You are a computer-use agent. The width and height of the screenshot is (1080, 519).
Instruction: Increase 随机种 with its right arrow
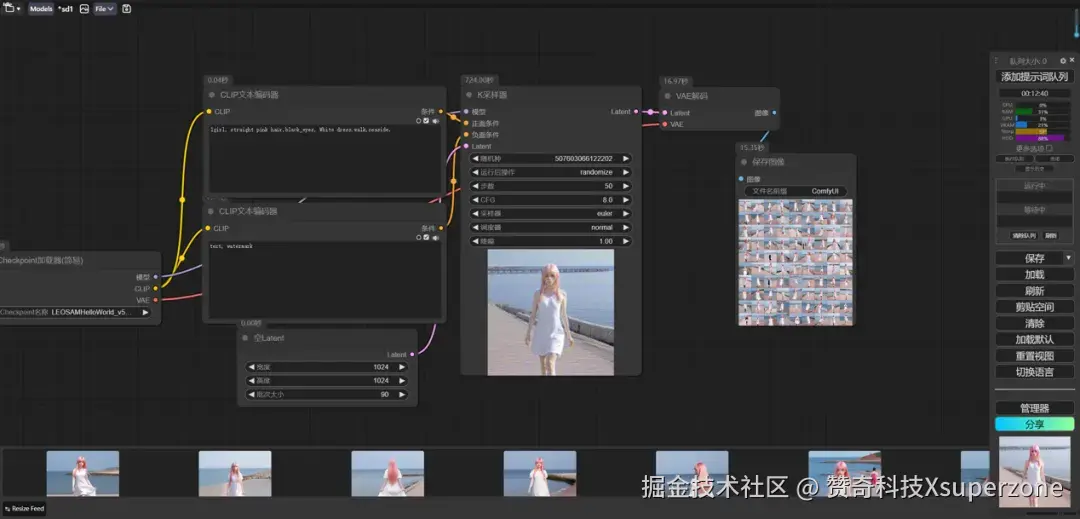pyautogui.click(x=625, y=159)
